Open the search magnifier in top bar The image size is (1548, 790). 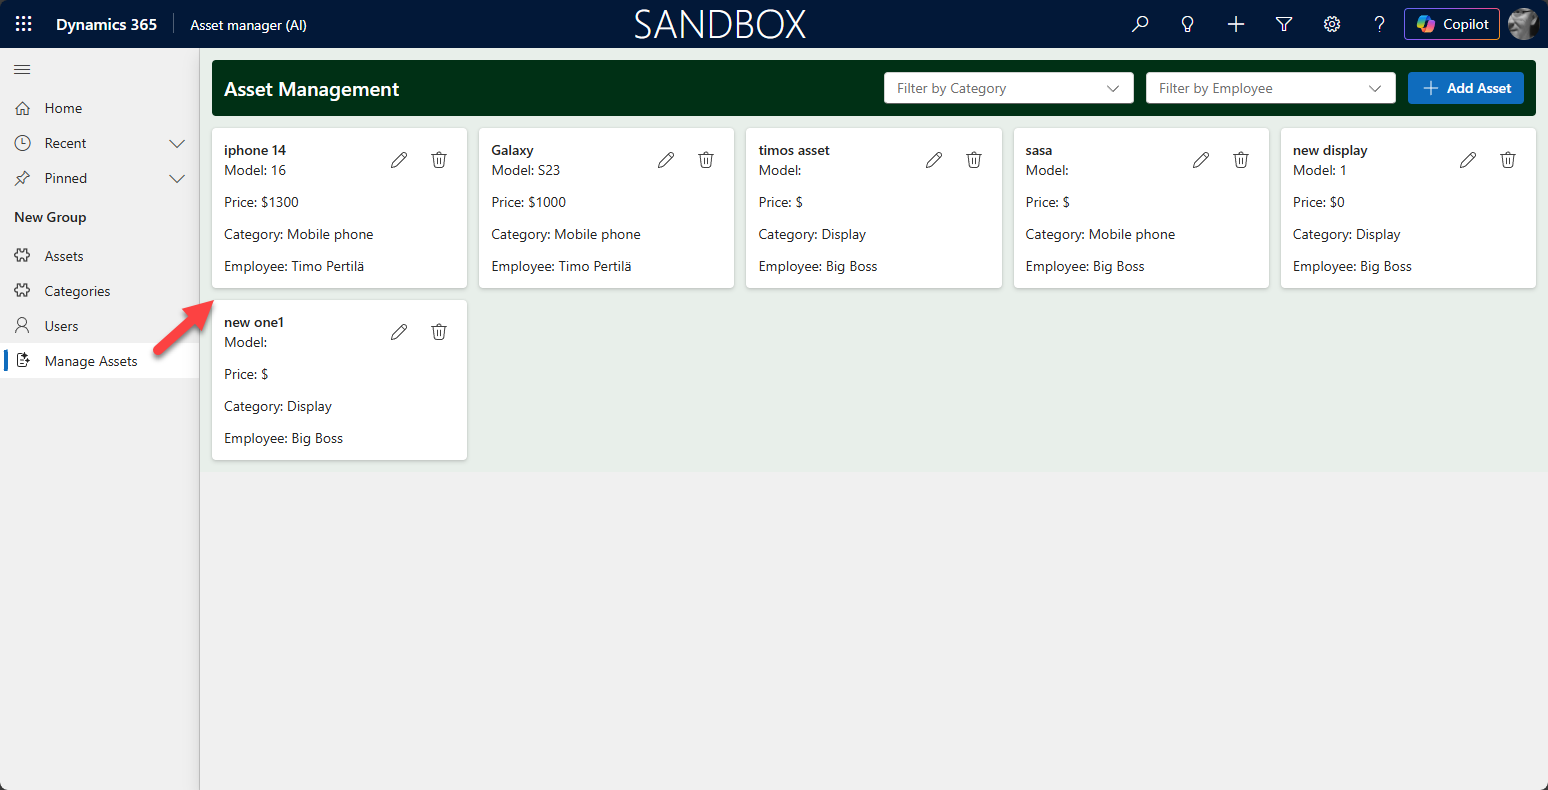[x=1140, y=24]
